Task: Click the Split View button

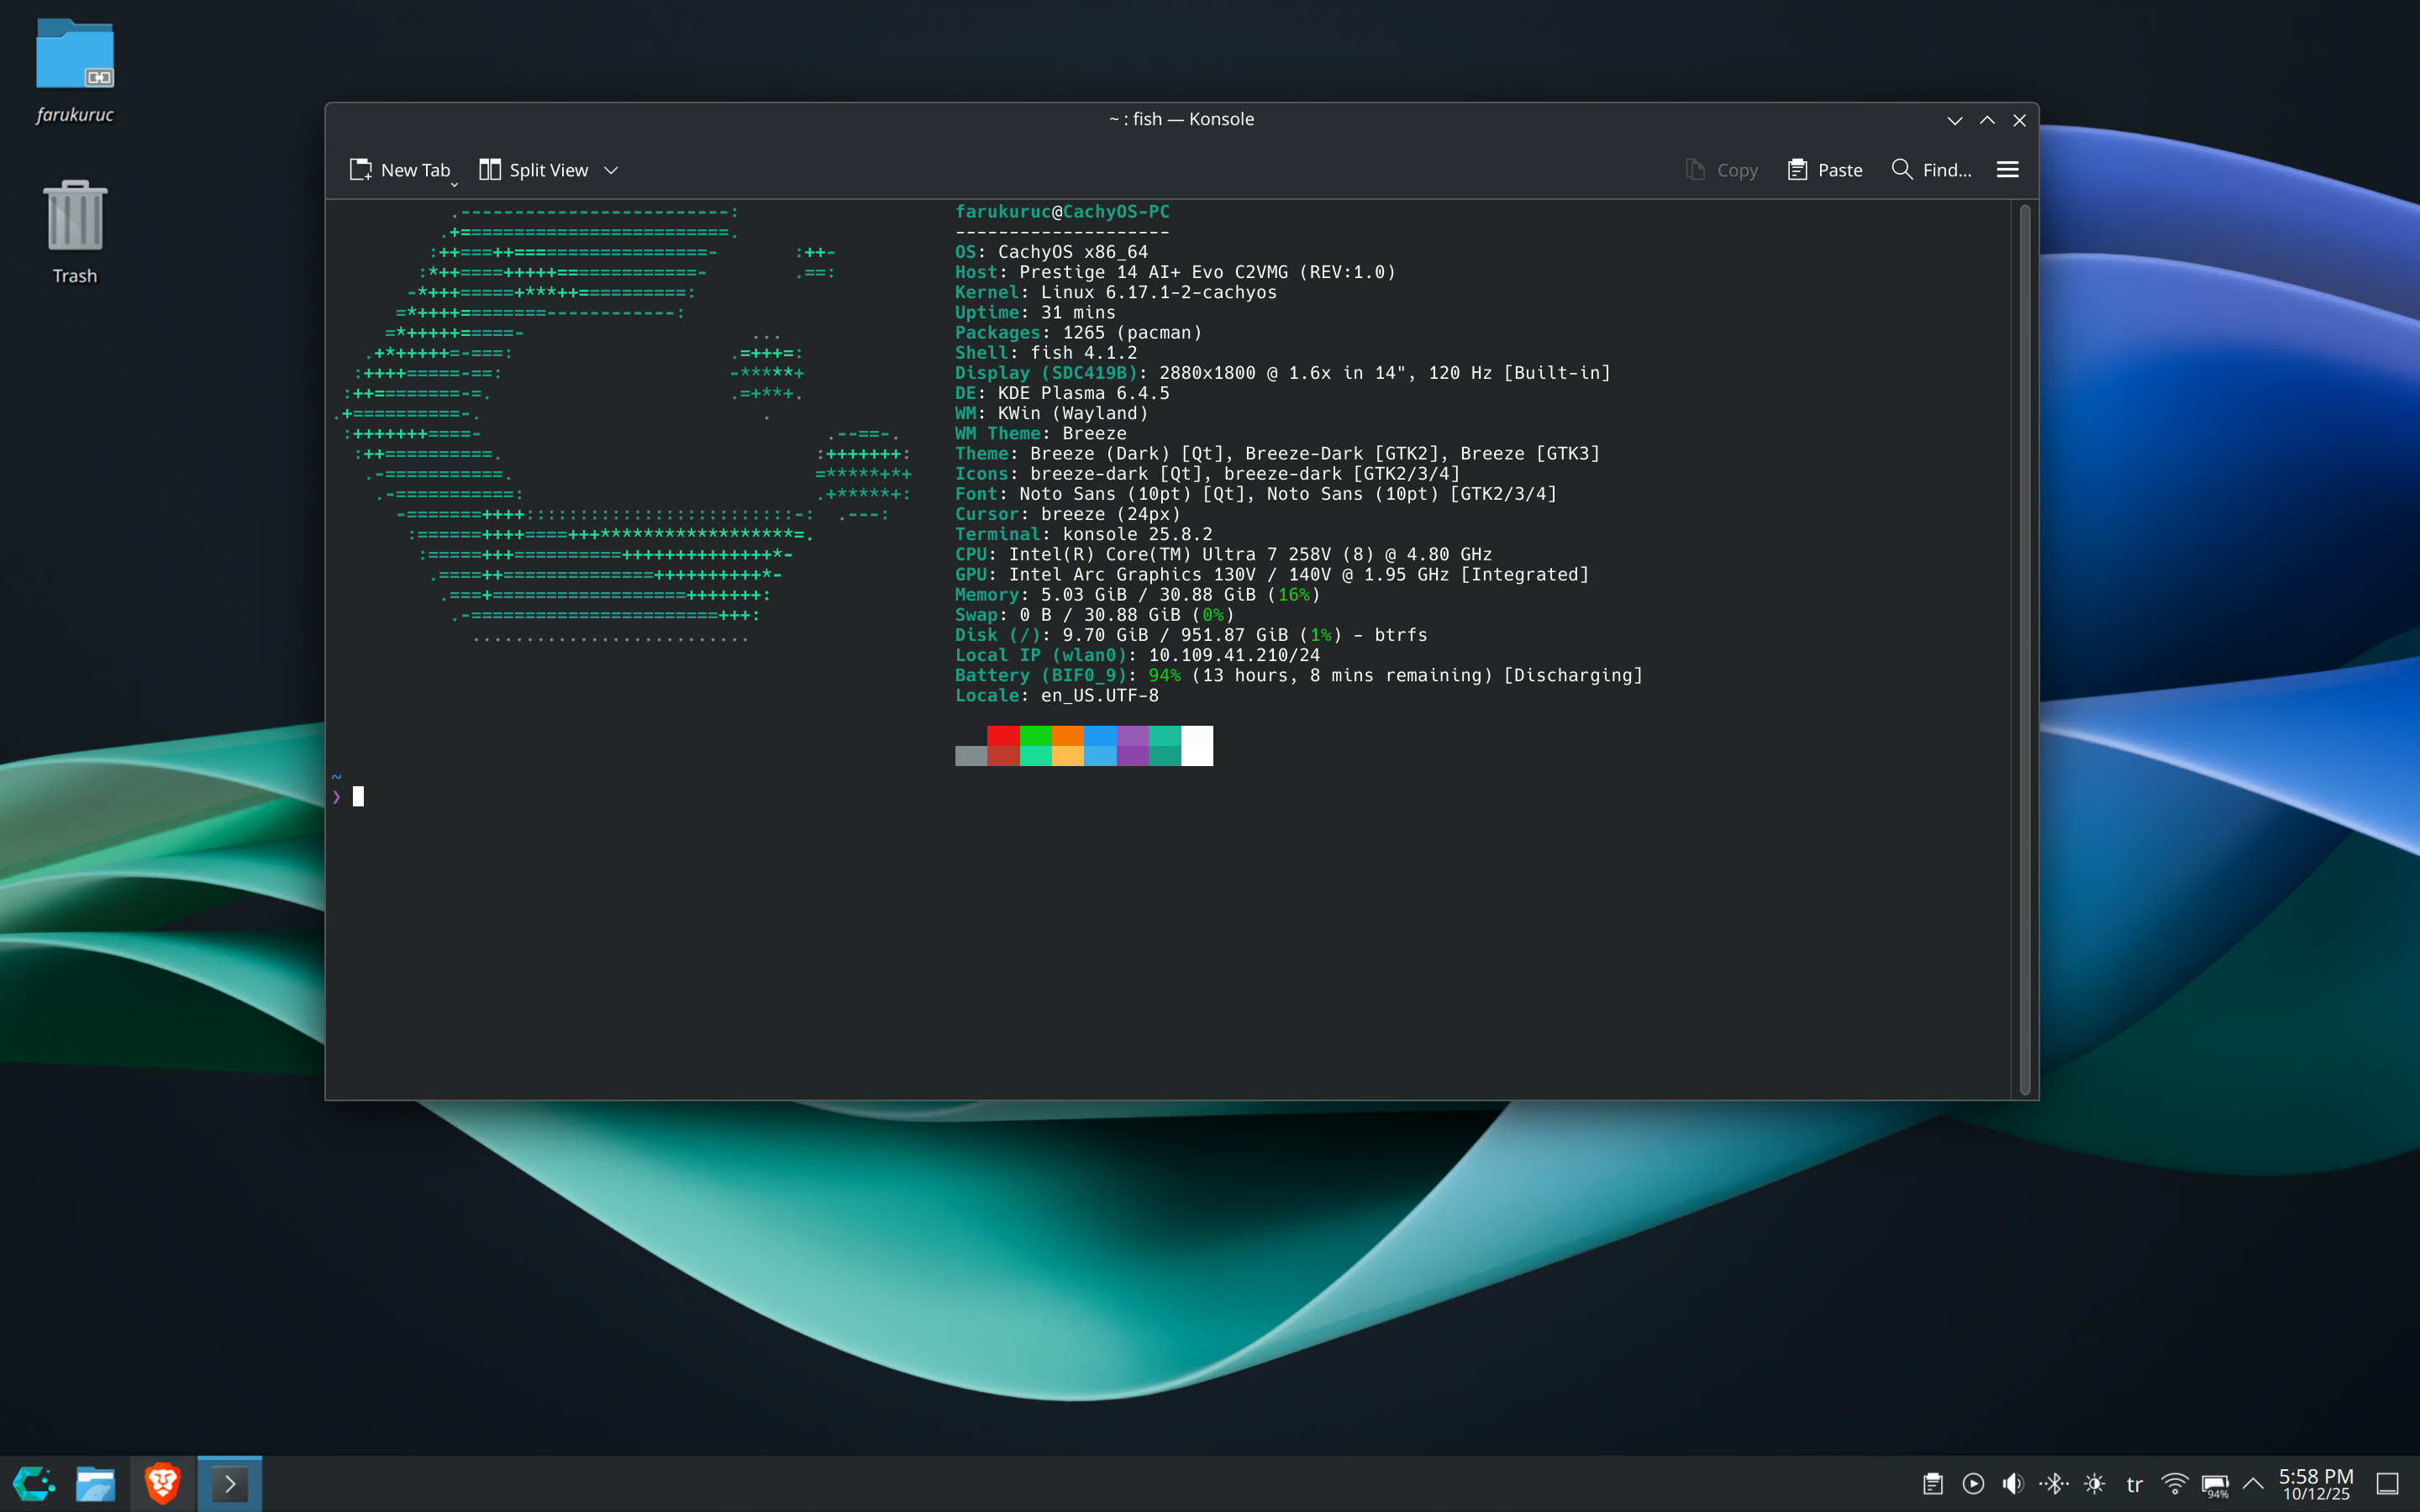Action: 534,170
